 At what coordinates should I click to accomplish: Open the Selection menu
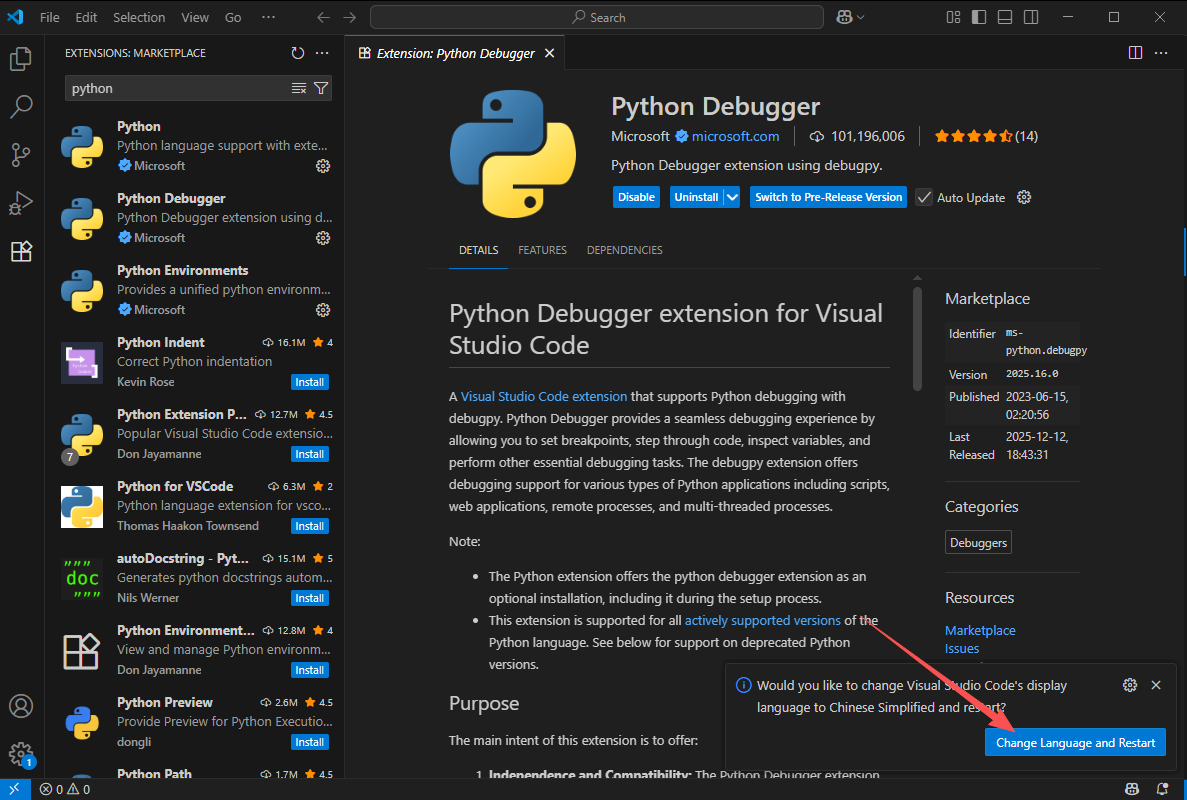pyautogui.click(x=139, y=17)
